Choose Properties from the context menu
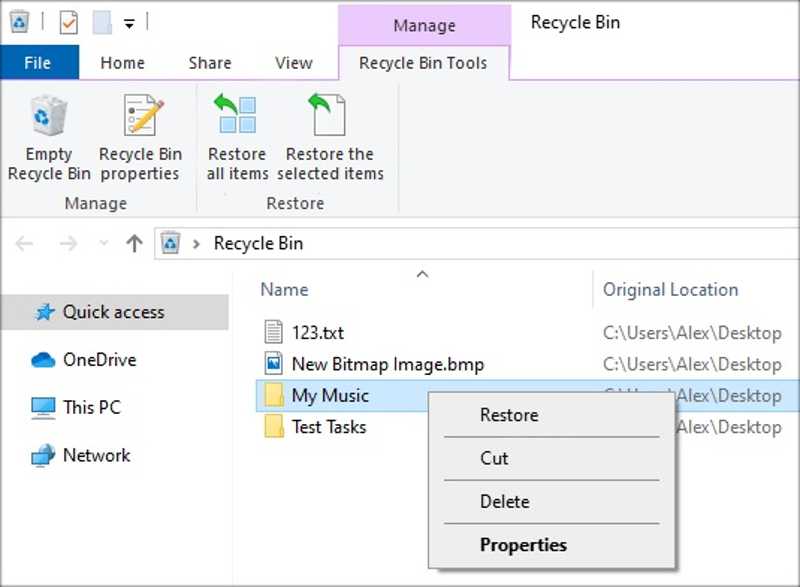Screen dimensions: 800x587 click(x=552, y=545)
